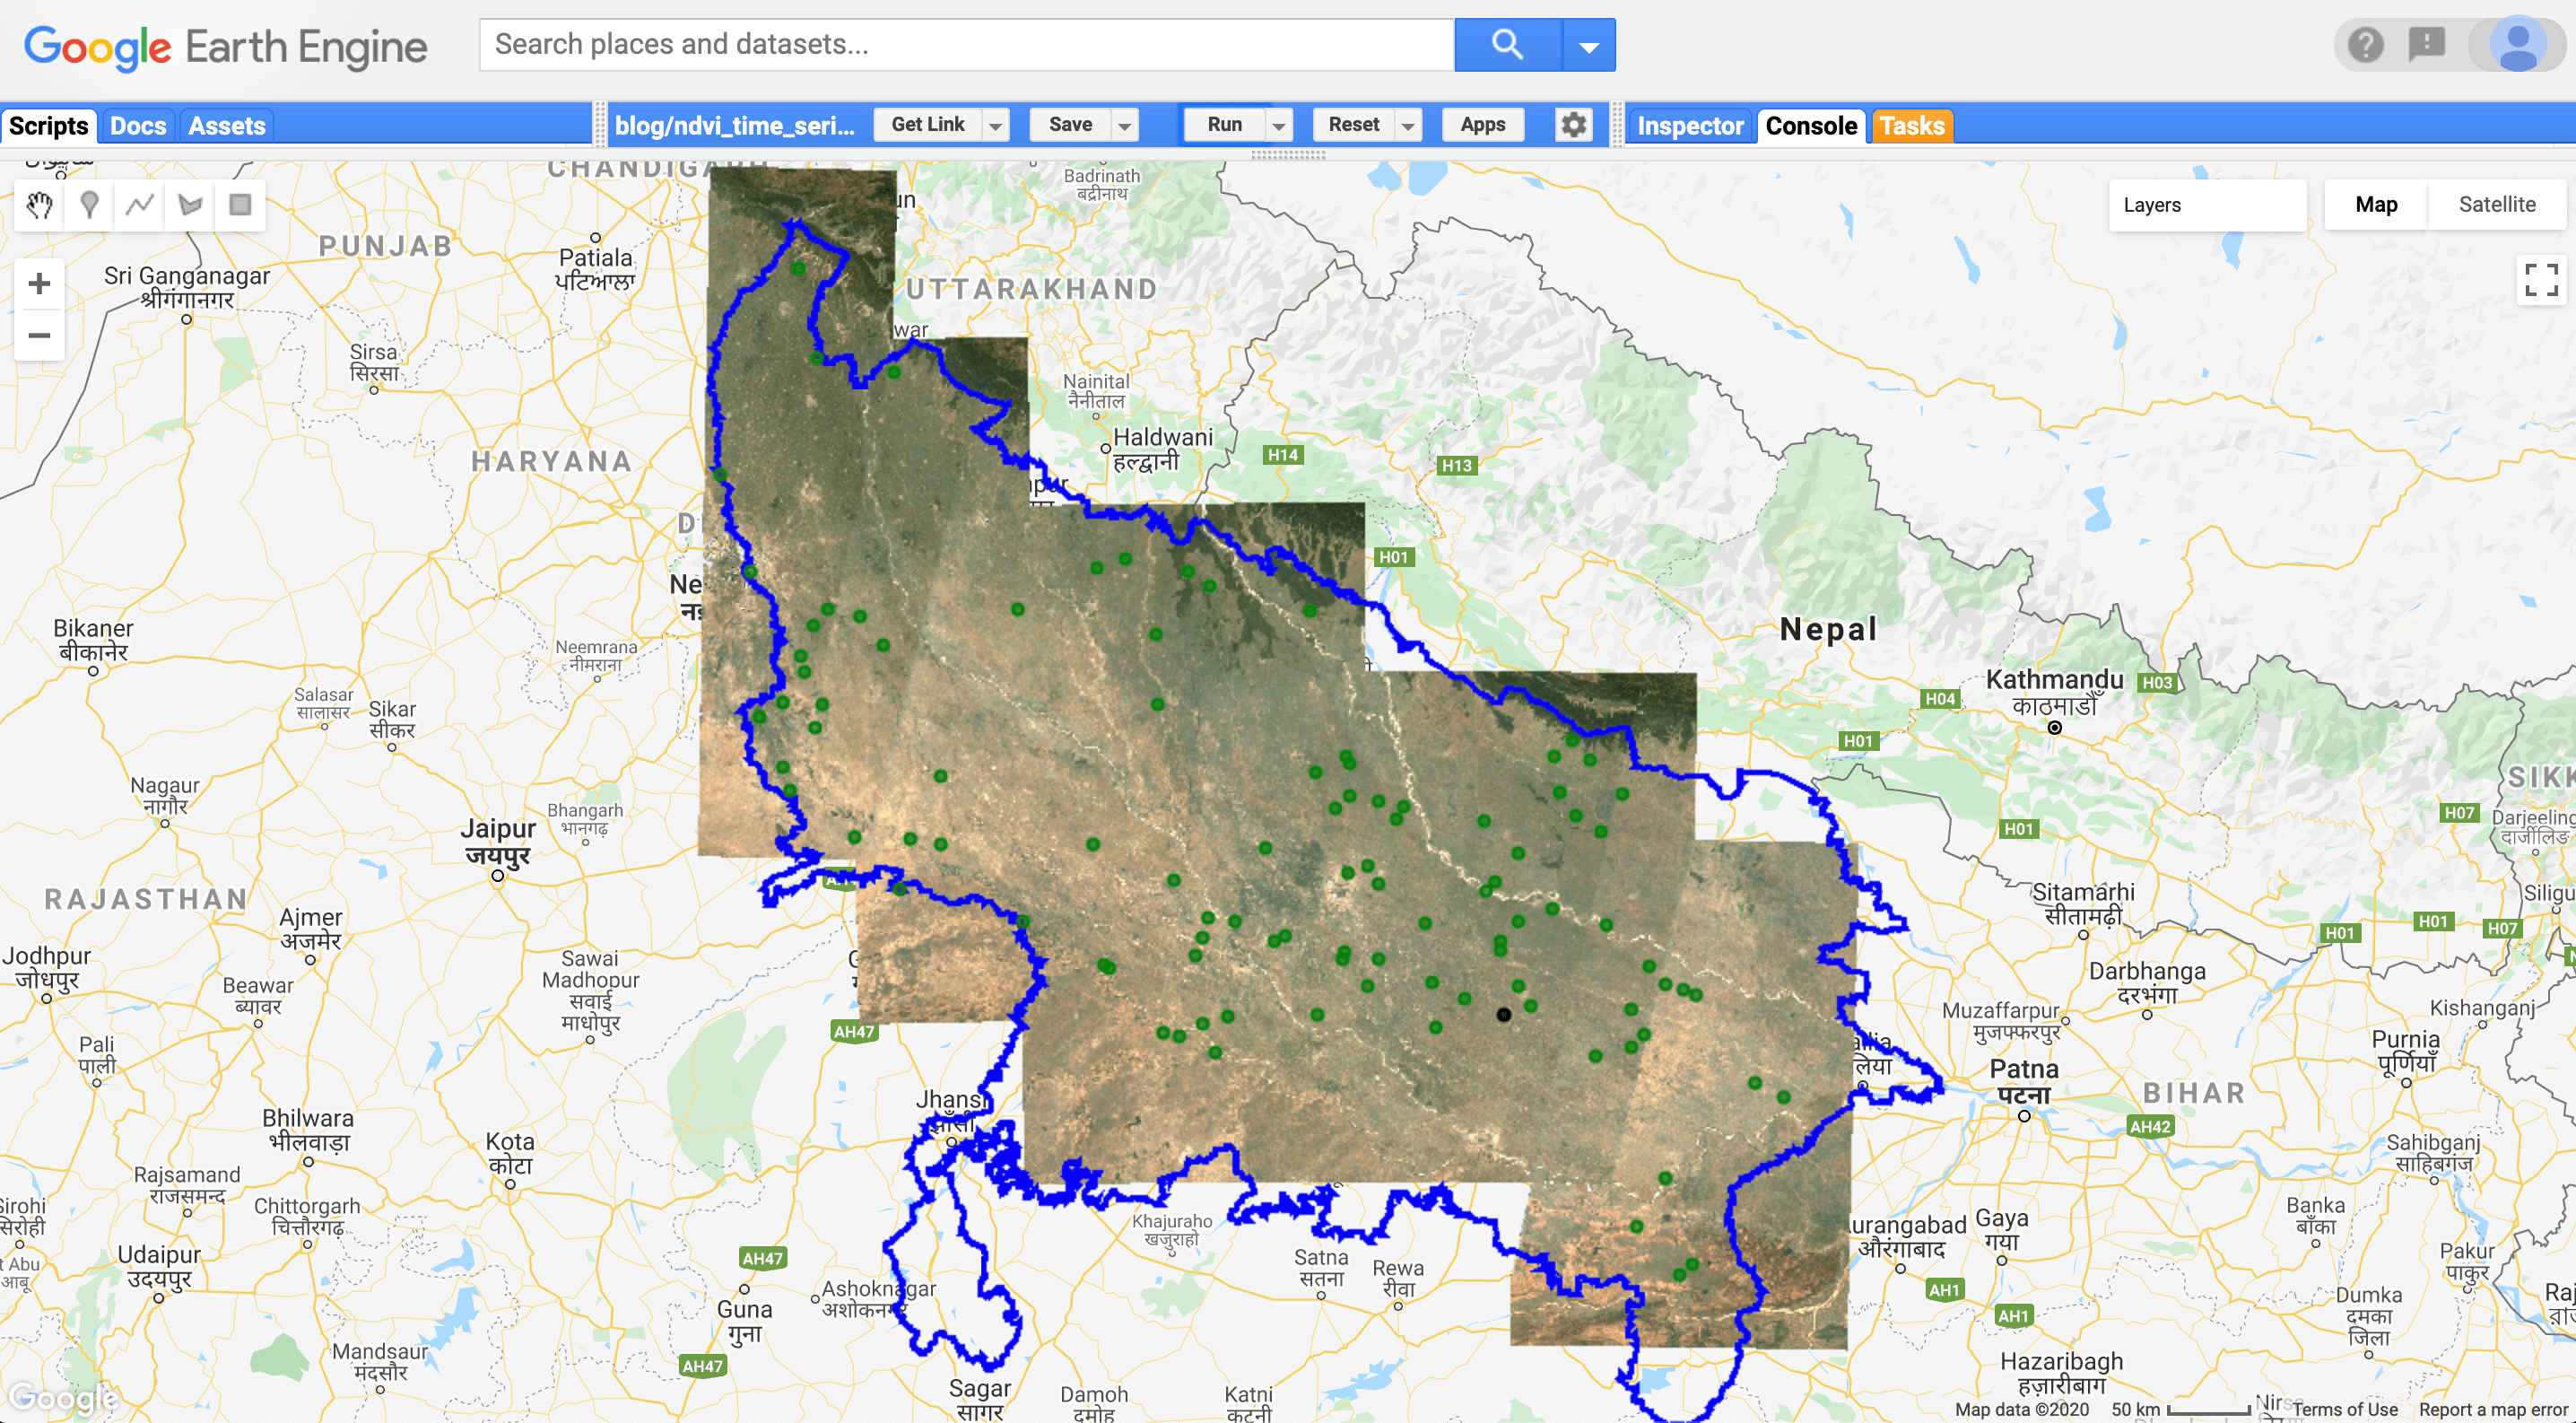Switch the basemap to Map view

(2377, 204)
